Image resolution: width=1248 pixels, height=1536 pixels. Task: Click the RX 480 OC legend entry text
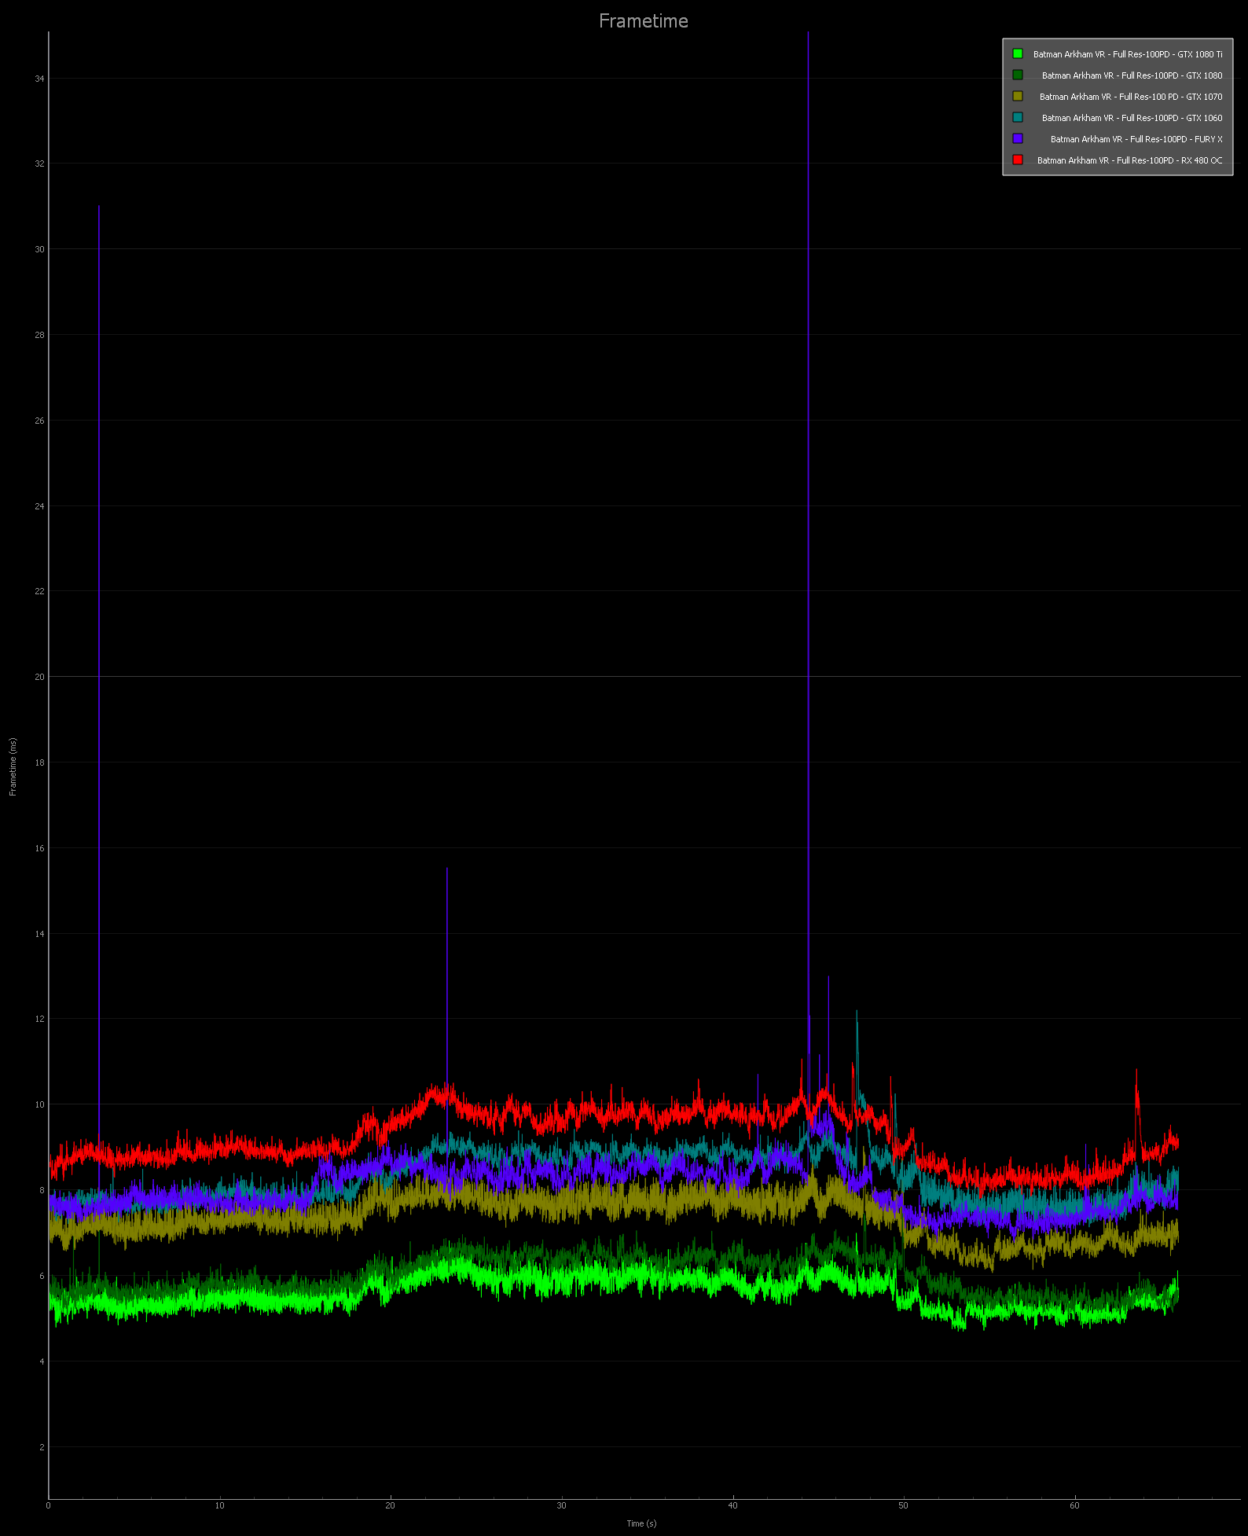point(1129,160)
